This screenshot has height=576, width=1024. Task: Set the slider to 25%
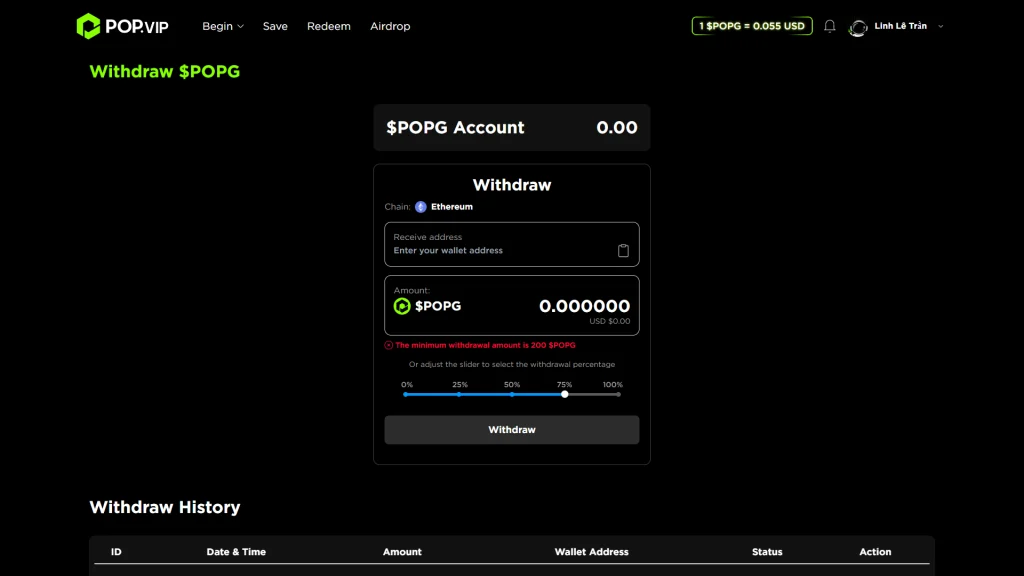pos(459,394)
